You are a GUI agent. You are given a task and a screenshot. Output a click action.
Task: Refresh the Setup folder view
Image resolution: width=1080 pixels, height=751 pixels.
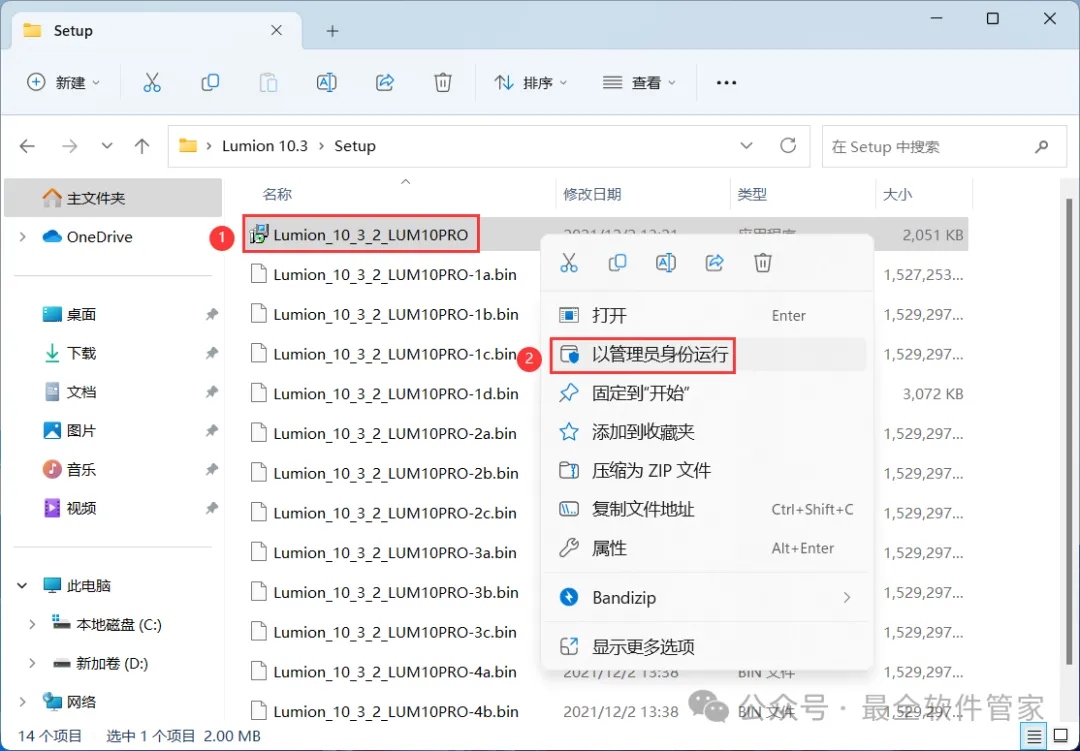tap(788, 145)
